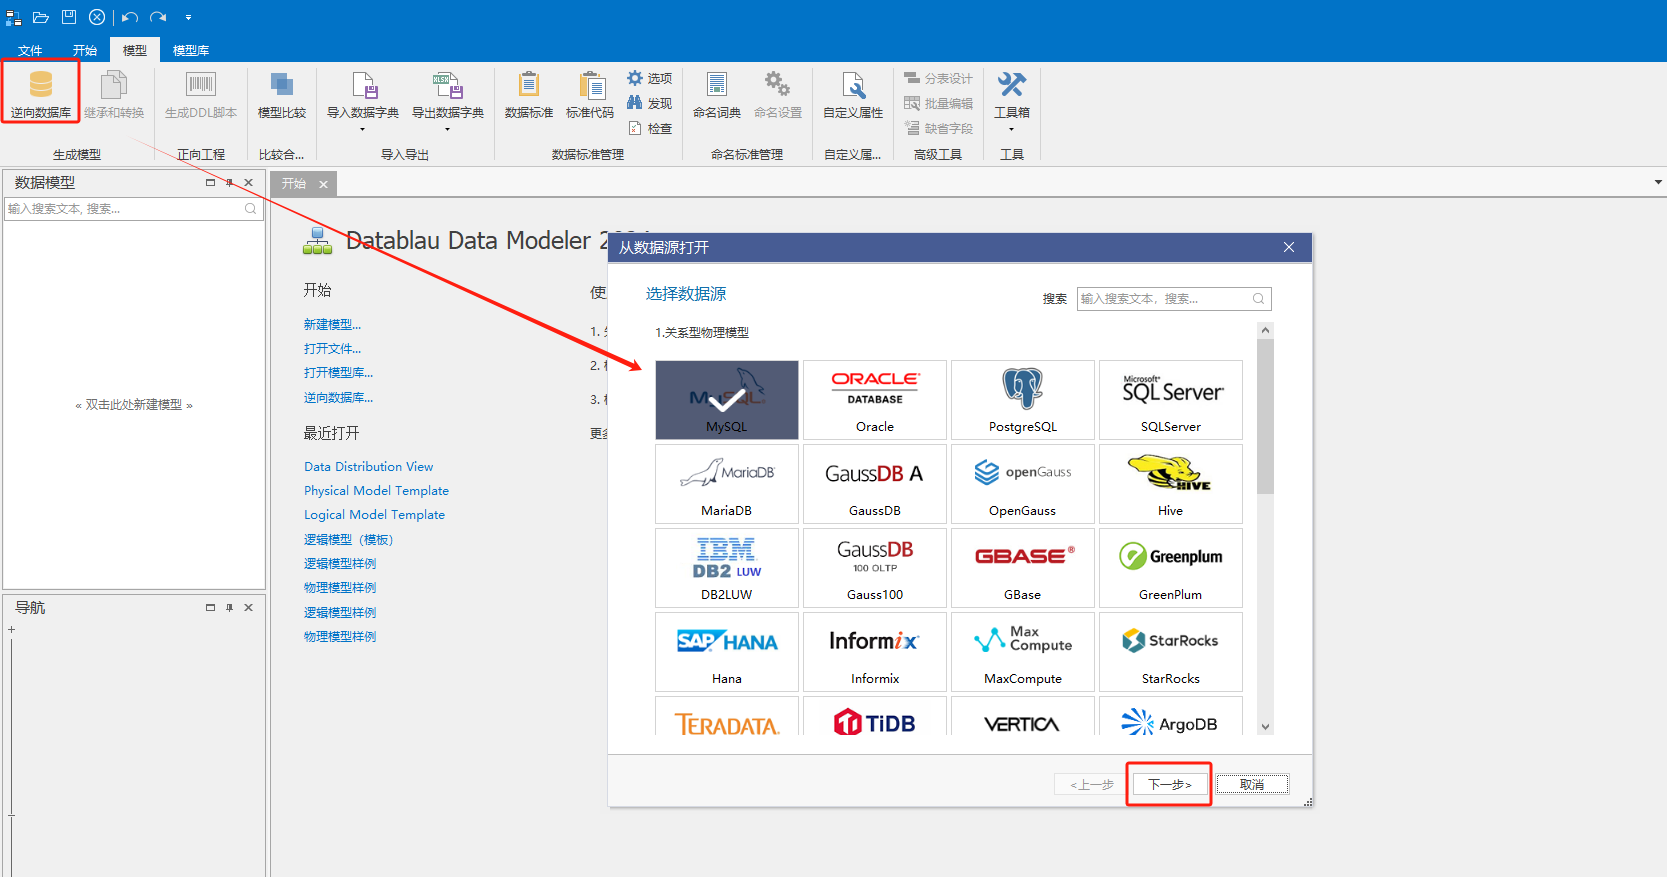Image resolution: width=1667 pixels, height=877 pixels.
Task: Click the undo arrow in quick toolbar
Action: click(x=130, y=17)
